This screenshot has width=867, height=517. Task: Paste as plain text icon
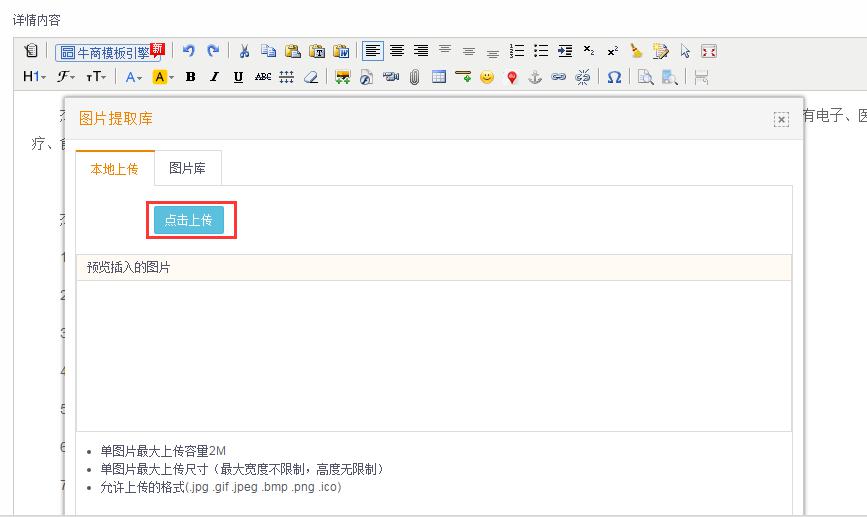(317, 51)
